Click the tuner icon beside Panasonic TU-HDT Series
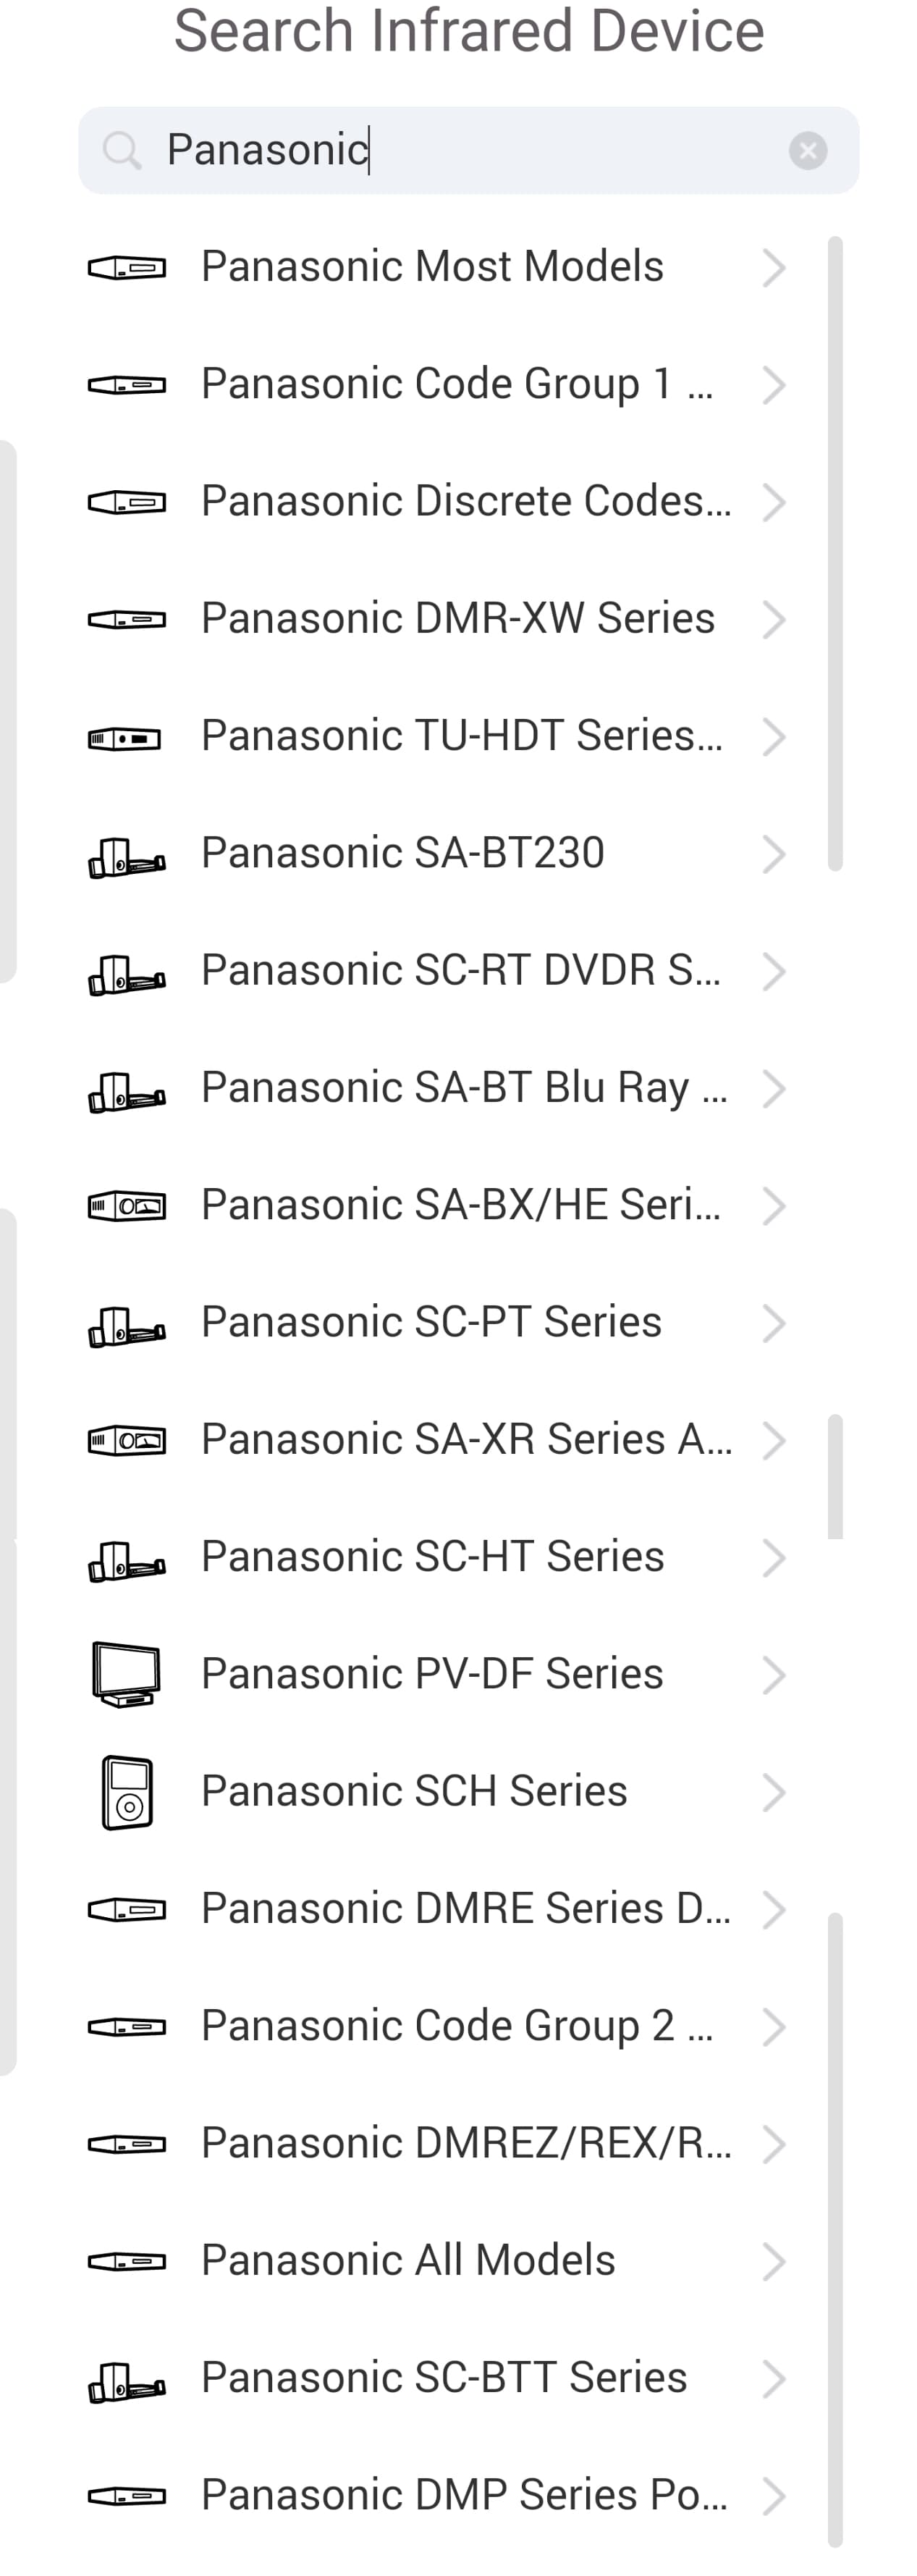917x2576 pixels. pos(125,739)
